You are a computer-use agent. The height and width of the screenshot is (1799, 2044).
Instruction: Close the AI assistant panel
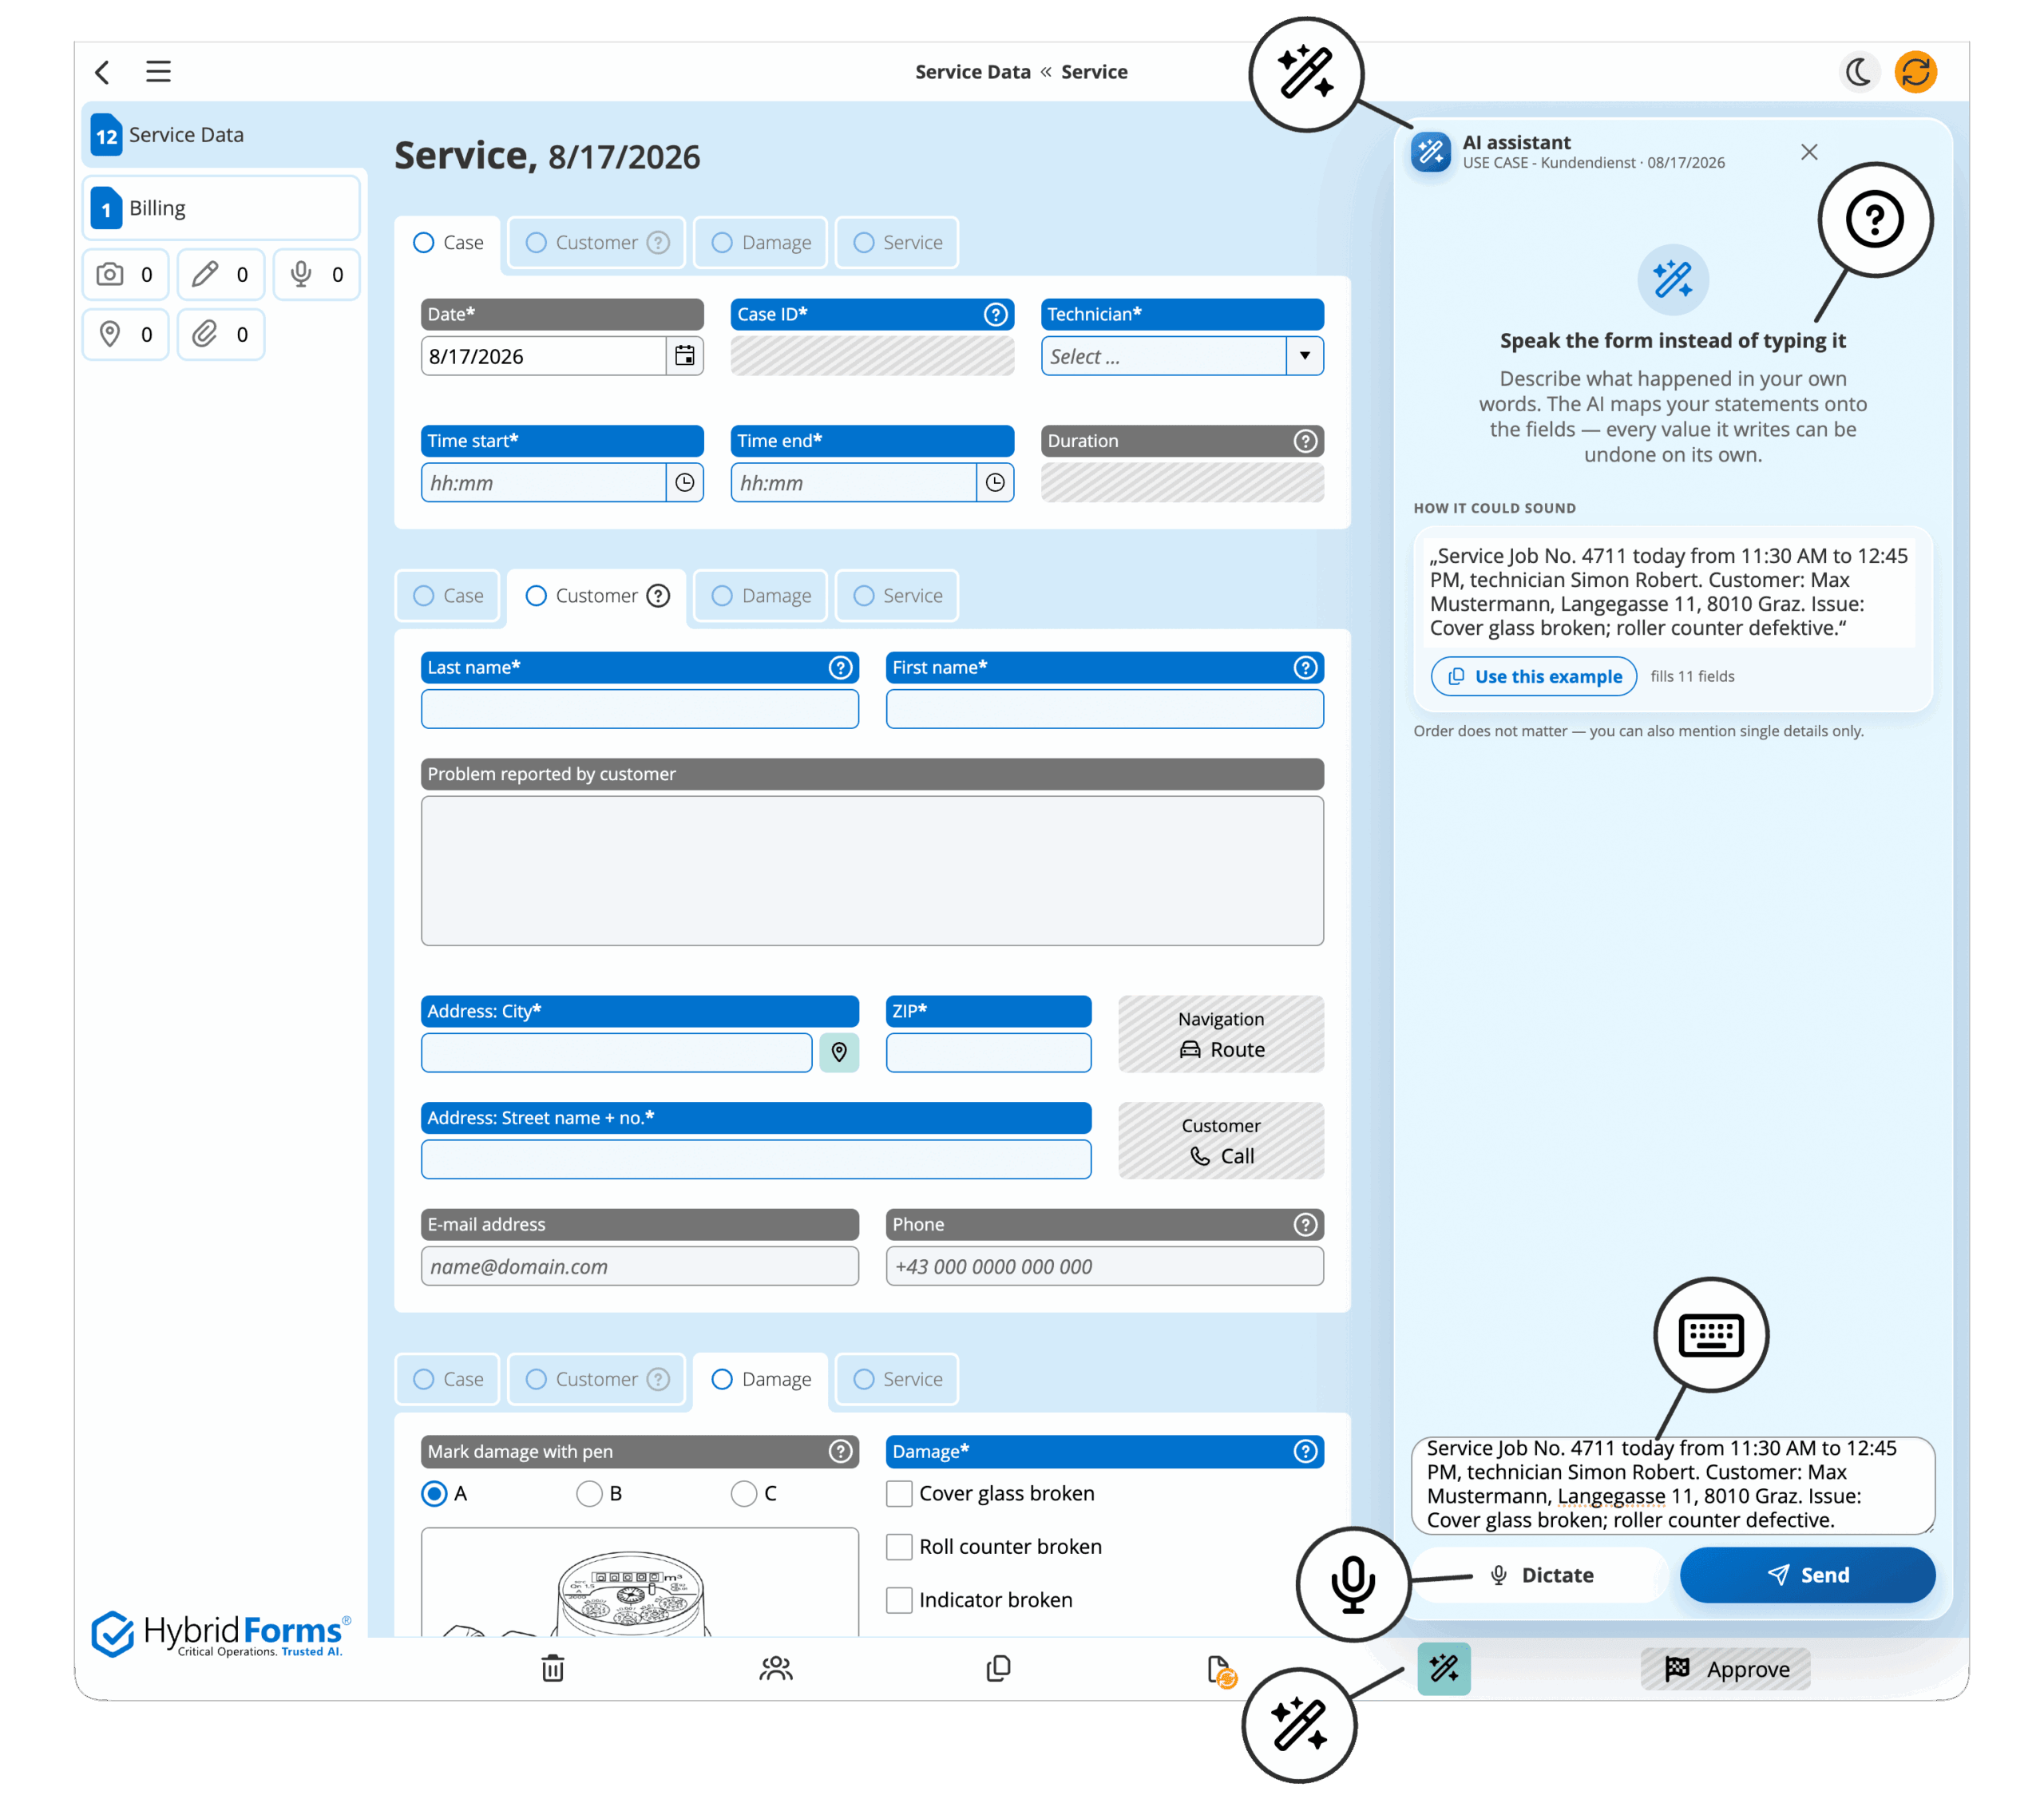(1809, 152)
